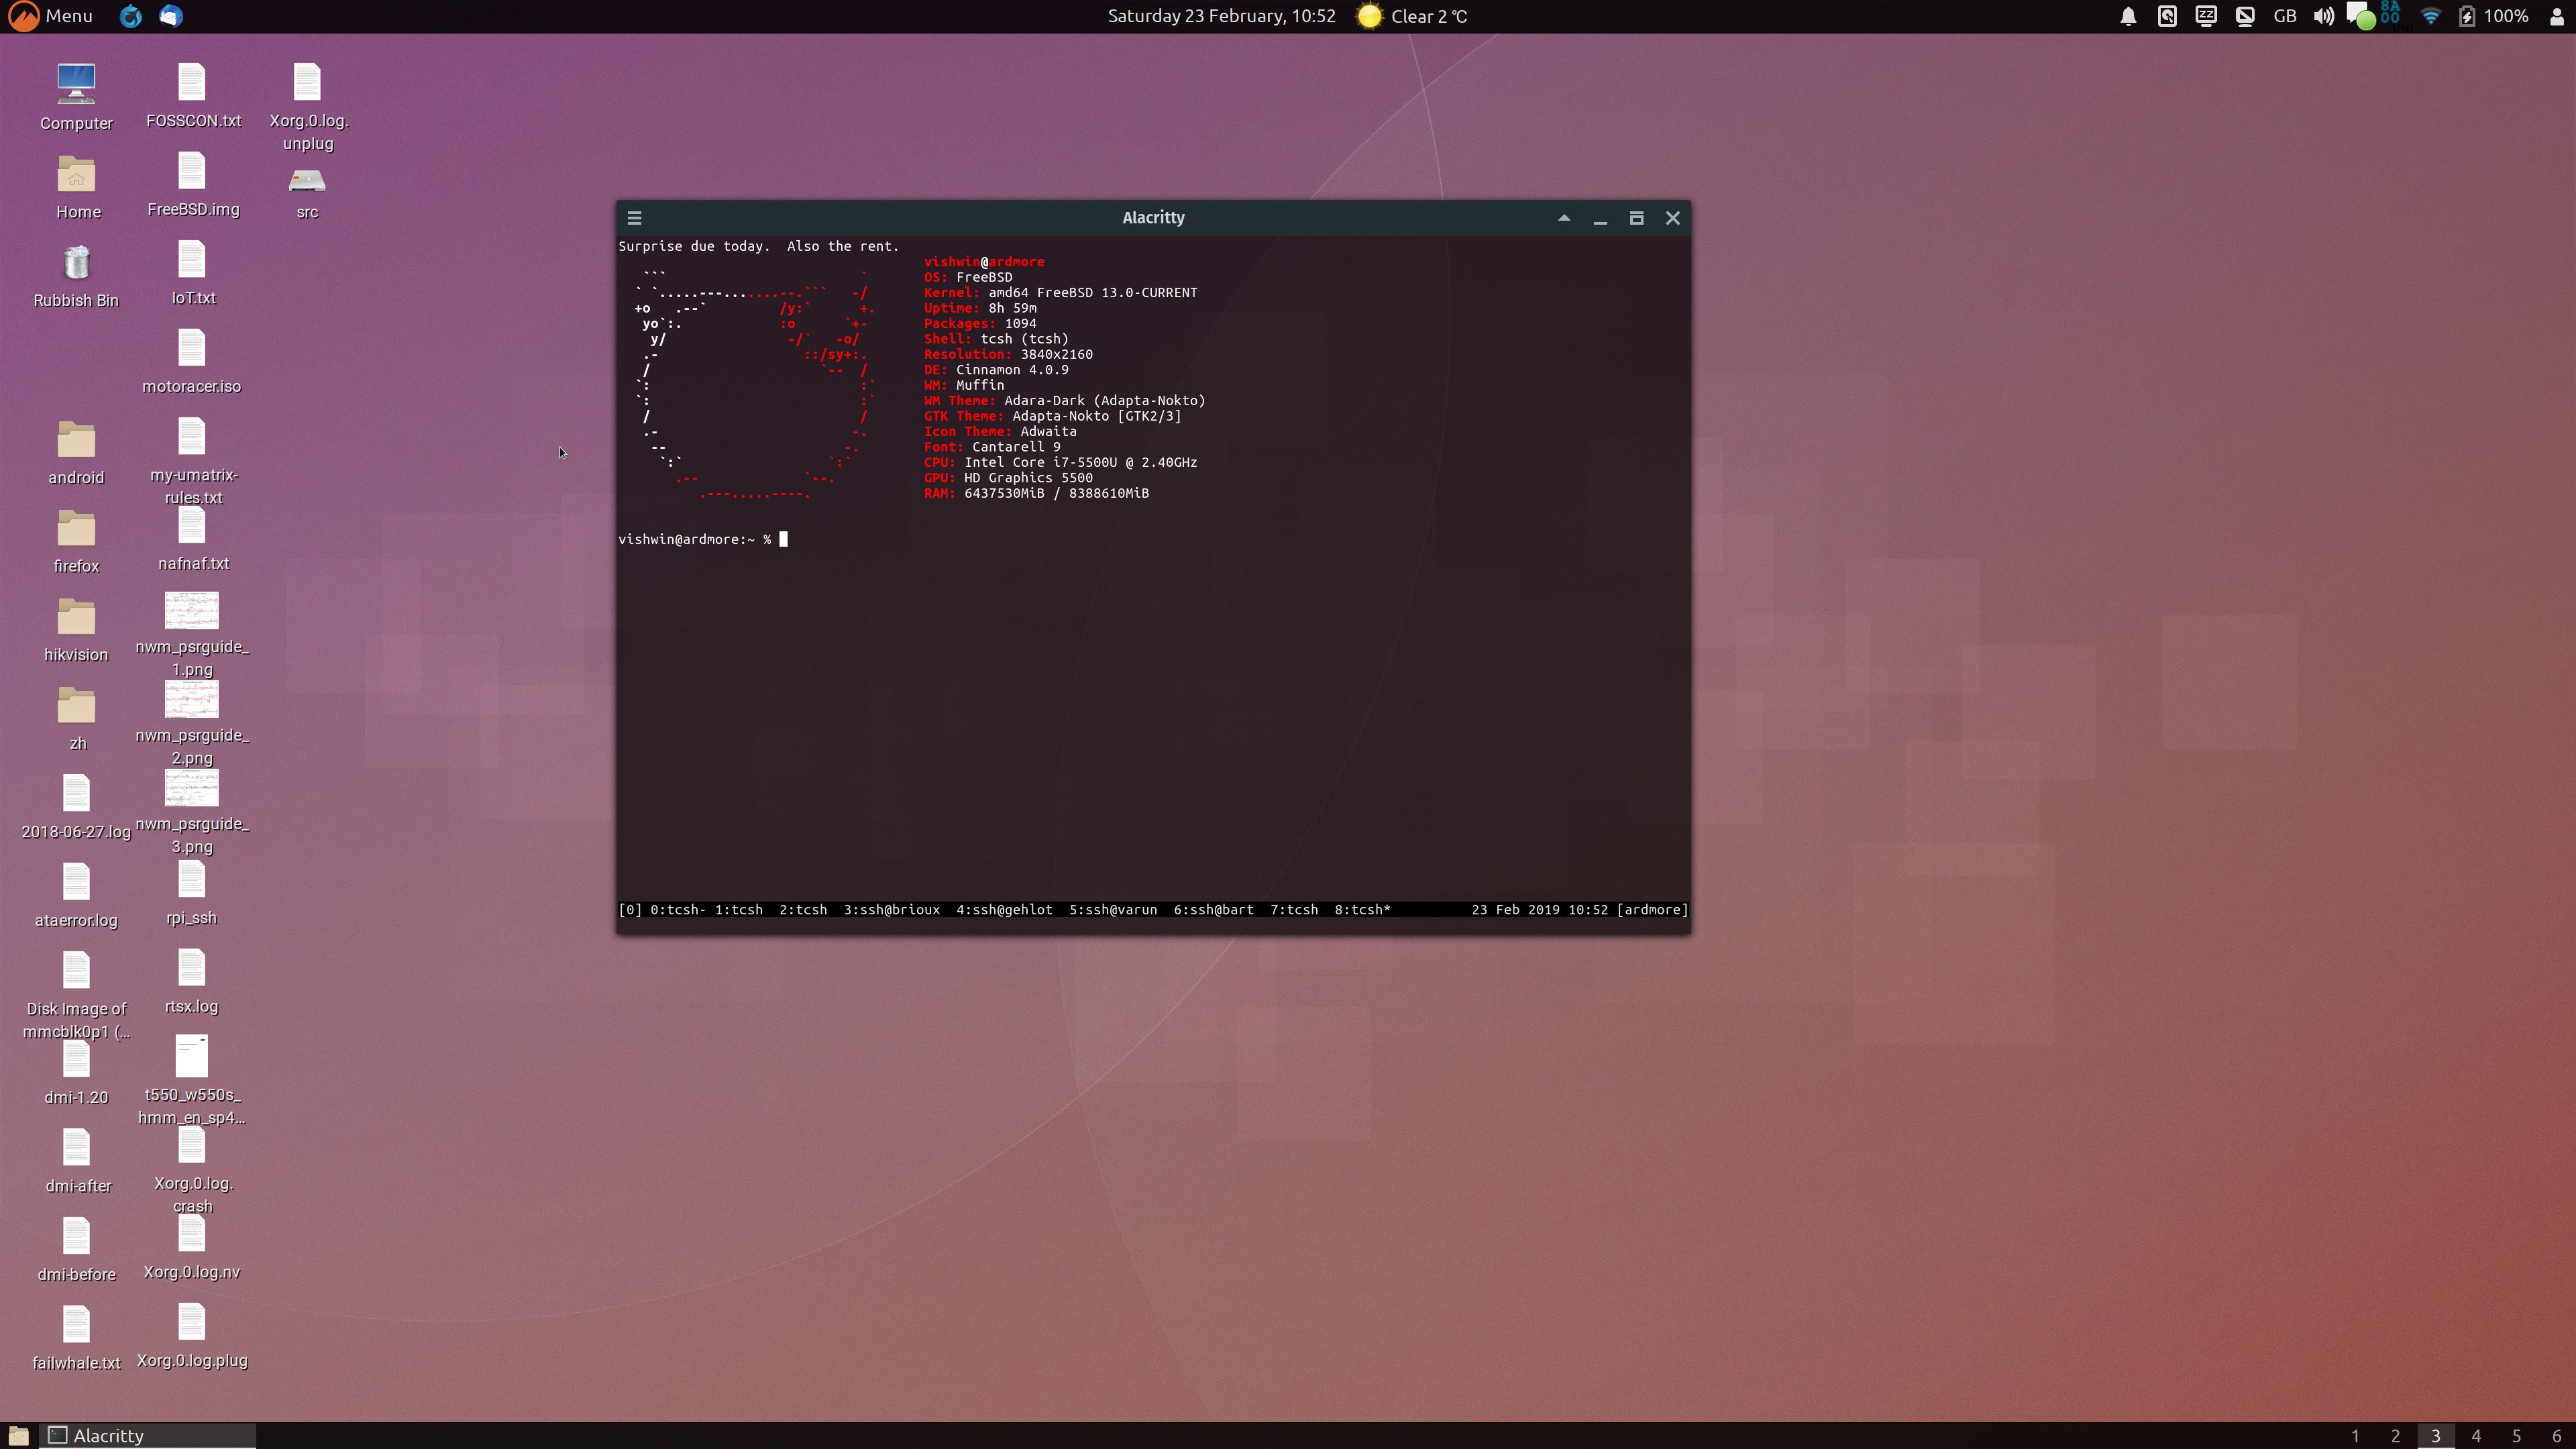The width and height of the screenshot is (2576, 1449).
Task: Click the tmux status text [ardmore]
Action: [x=1652, y=910]
